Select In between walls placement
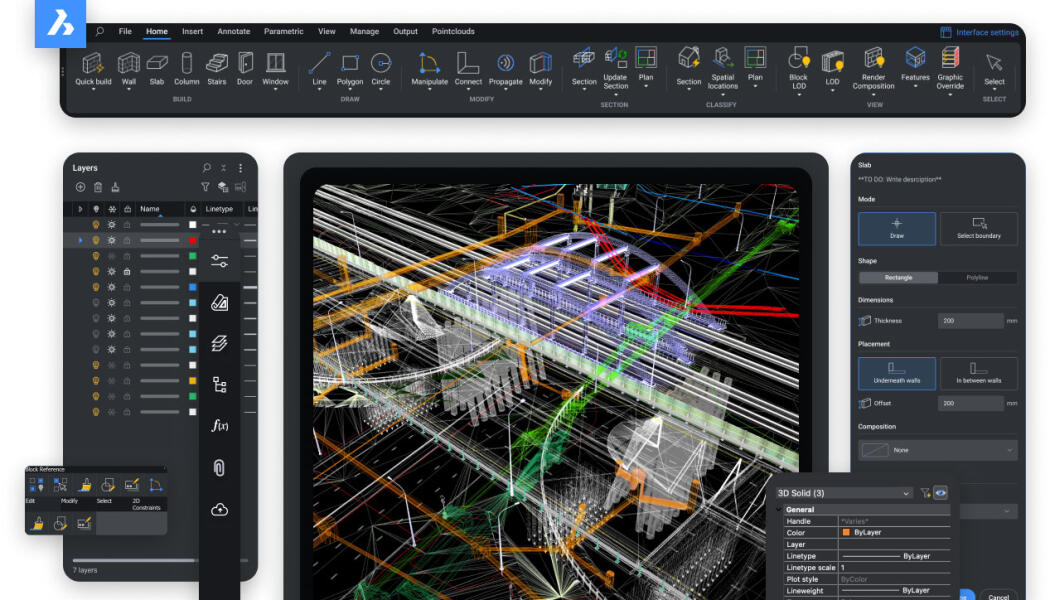This screenshot has height=600, width=1050. 978,373
